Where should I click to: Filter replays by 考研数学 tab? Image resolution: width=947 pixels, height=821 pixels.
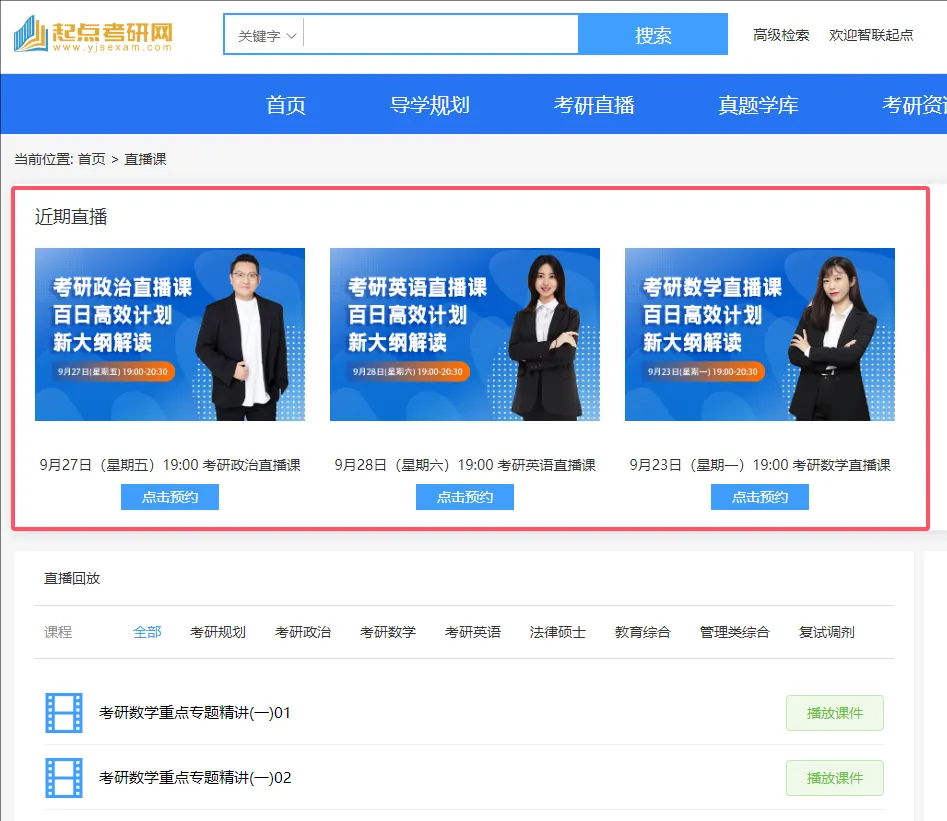pos(388,632)
